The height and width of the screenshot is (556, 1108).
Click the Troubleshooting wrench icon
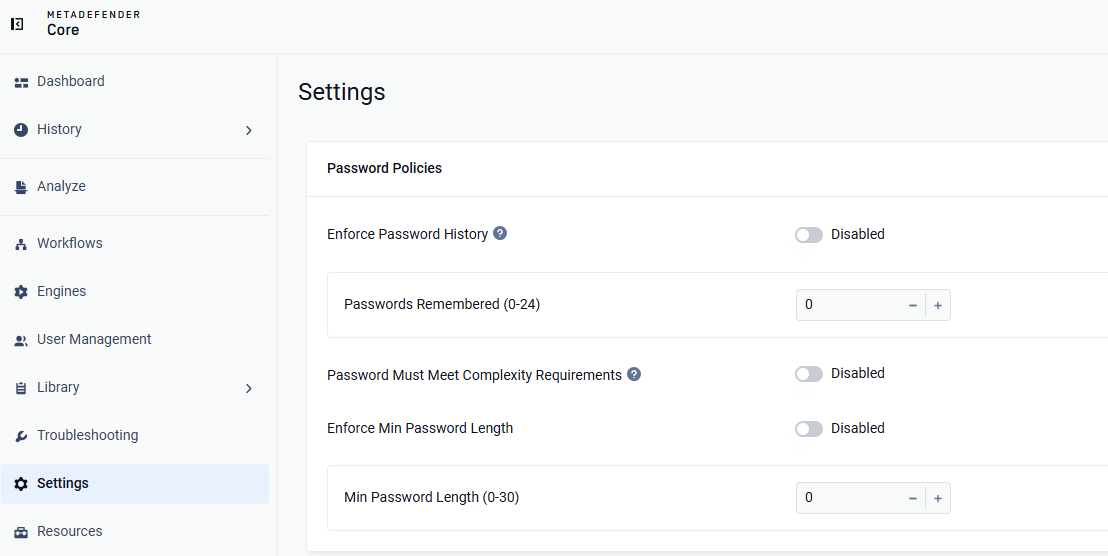click(21, 436)
